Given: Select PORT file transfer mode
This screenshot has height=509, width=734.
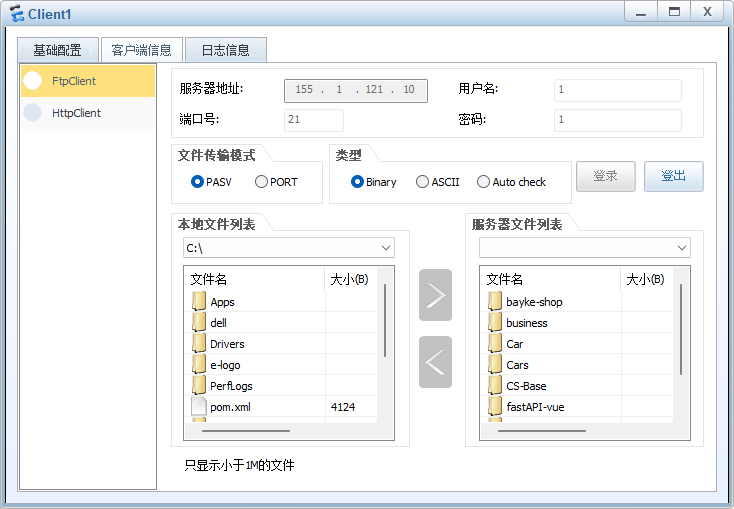Looking at the screenshot, I should pyautogui.click(x=262, y=182).
